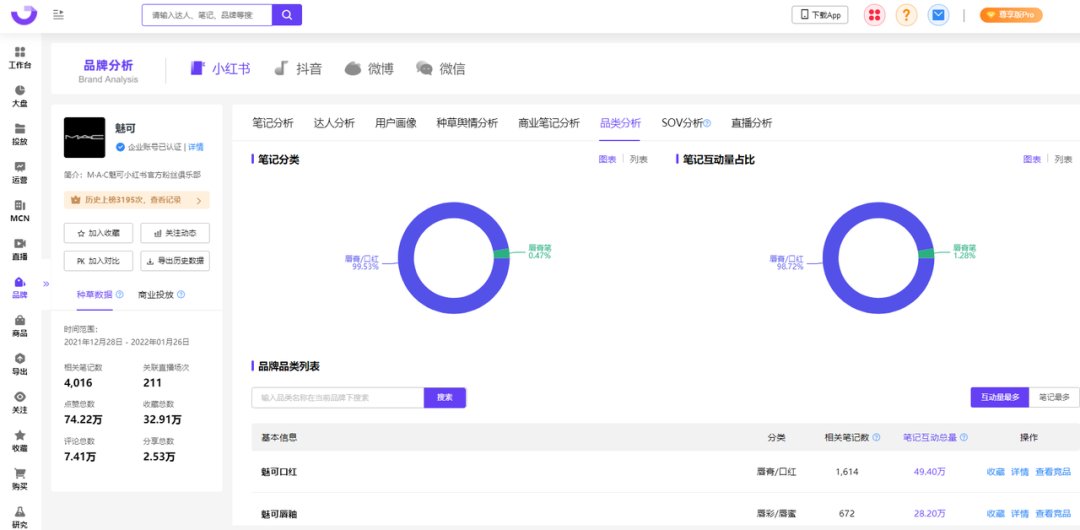Viewport: 1080px width, 530px height.
Task: Click the top search input field
Action: click(x=207, y=14)
